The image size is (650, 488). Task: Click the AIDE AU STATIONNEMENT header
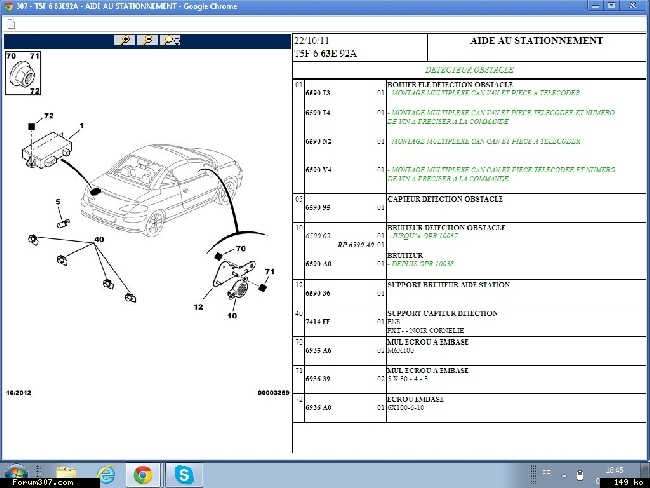coord(536,41)
